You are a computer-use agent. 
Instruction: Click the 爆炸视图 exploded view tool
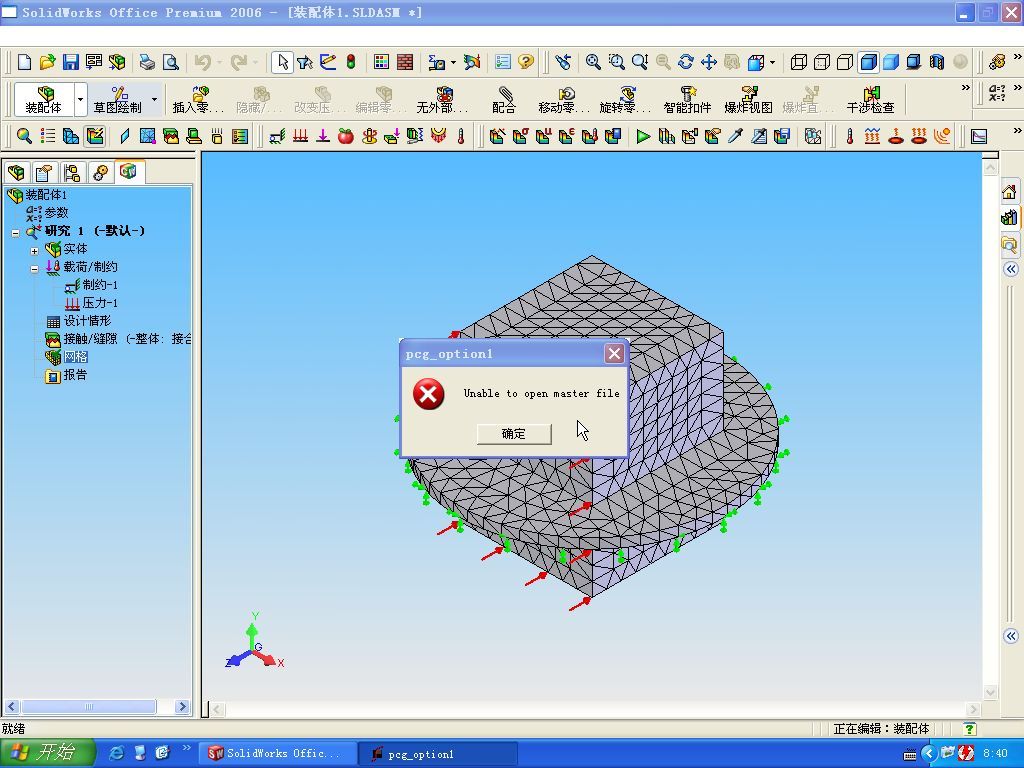tap(748, 99)
